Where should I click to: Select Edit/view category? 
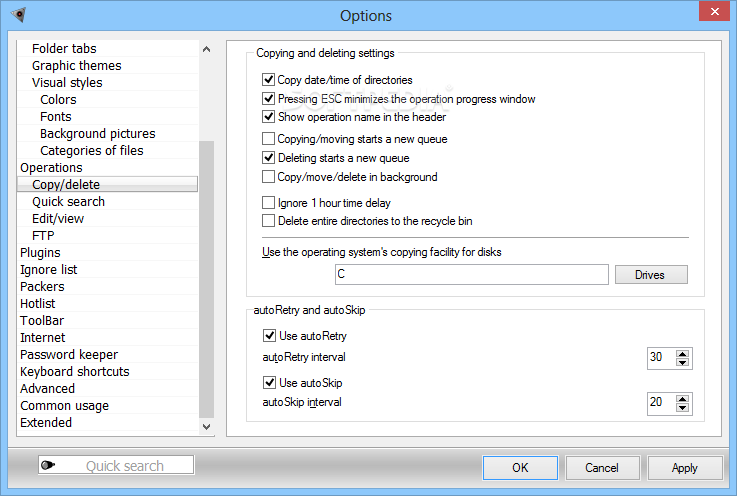pos(58,219)
